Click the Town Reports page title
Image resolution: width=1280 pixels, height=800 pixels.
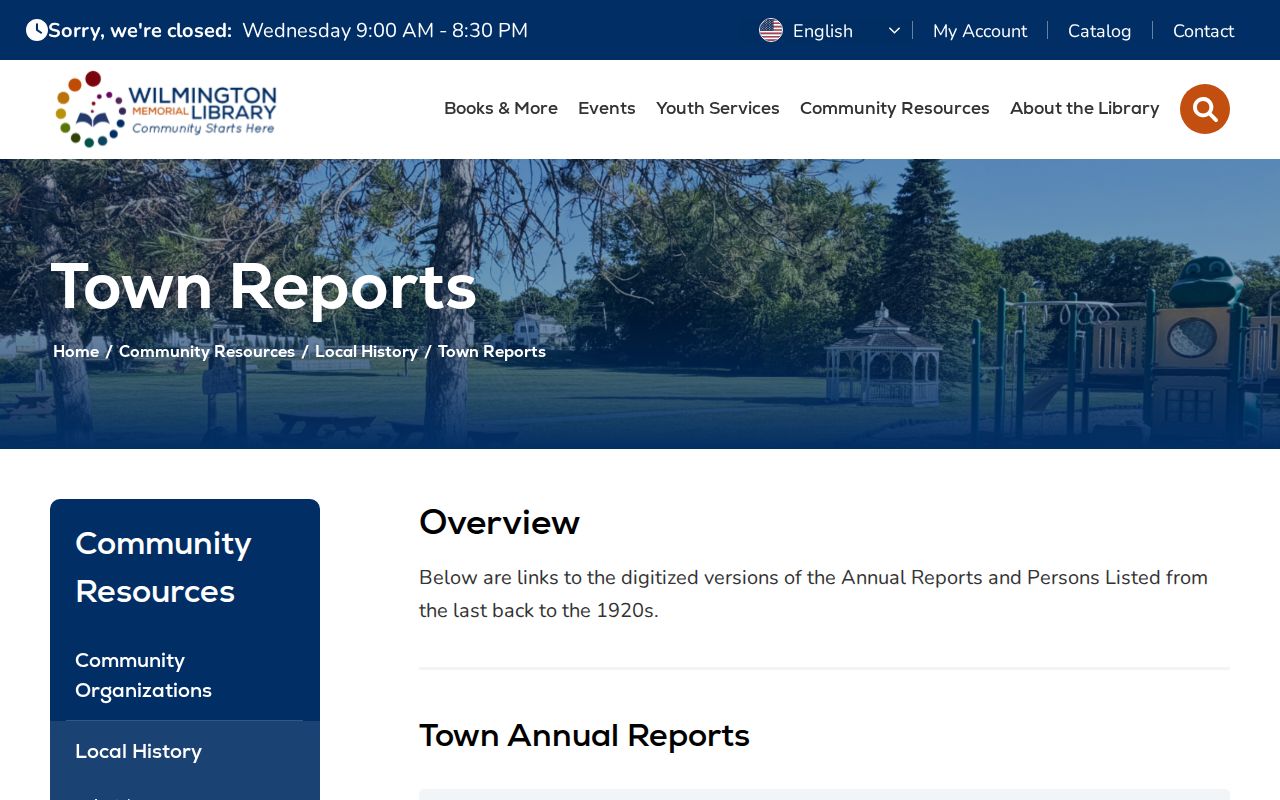pyautogui.click(x=264, y=286)
